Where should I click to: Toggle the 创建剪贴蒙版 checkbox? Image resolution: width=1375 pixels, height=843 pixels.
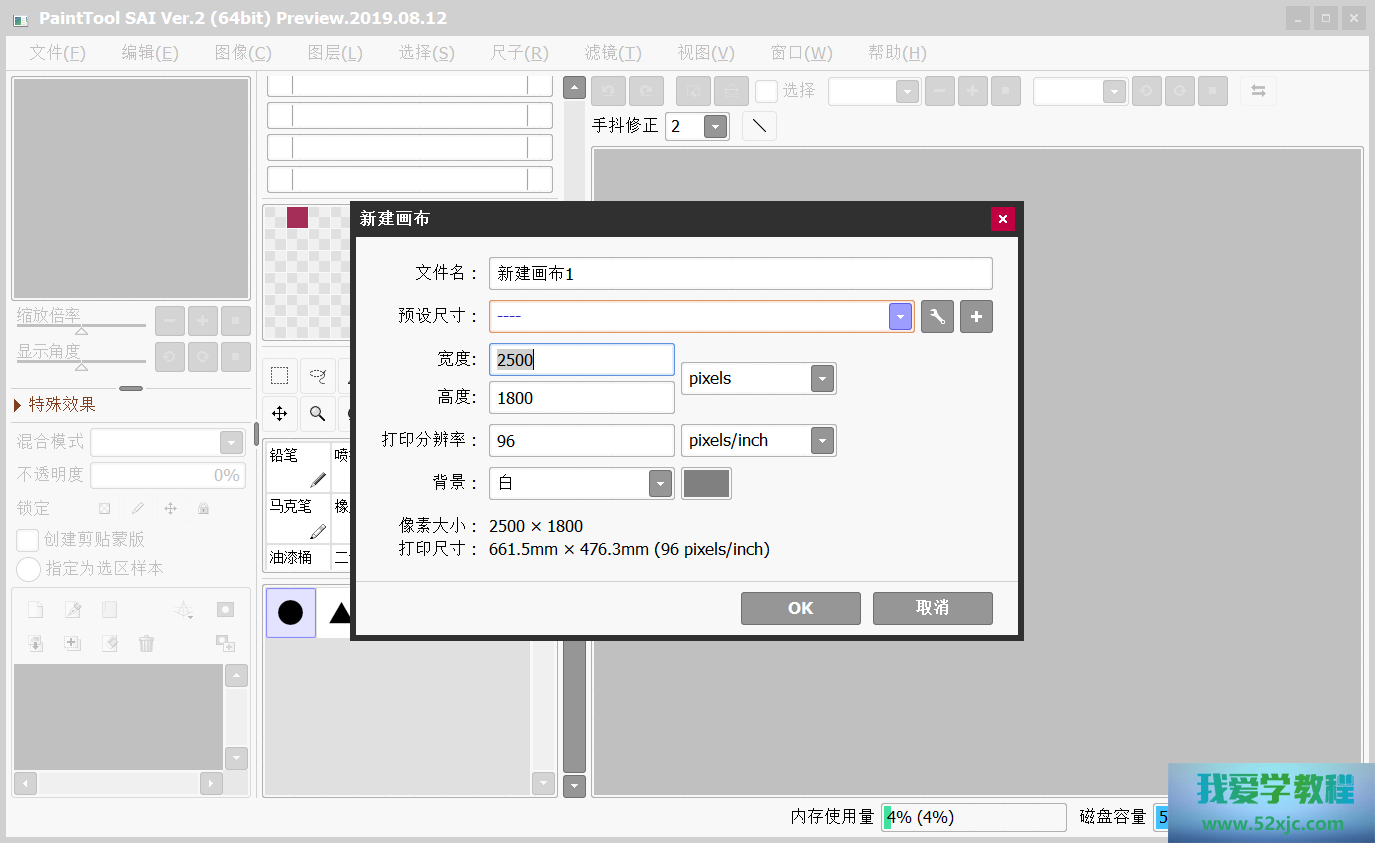(28, 540)
